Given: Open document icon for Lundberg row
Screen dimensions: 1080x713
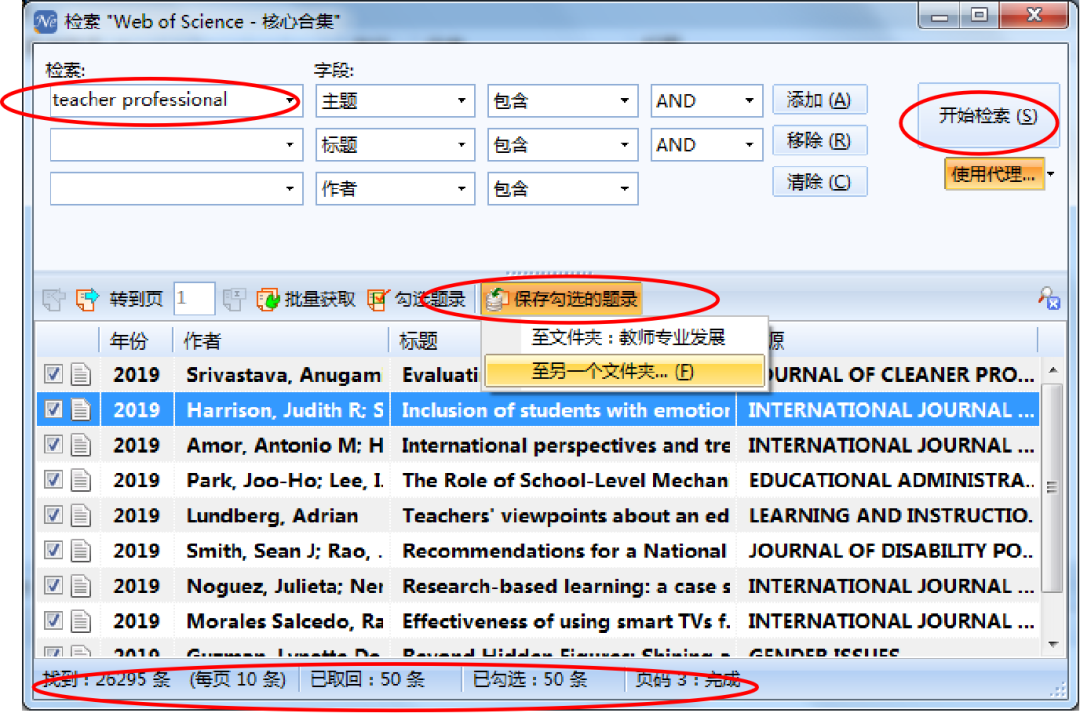Looking at the screenshot, I should click(x=81, y=515).
